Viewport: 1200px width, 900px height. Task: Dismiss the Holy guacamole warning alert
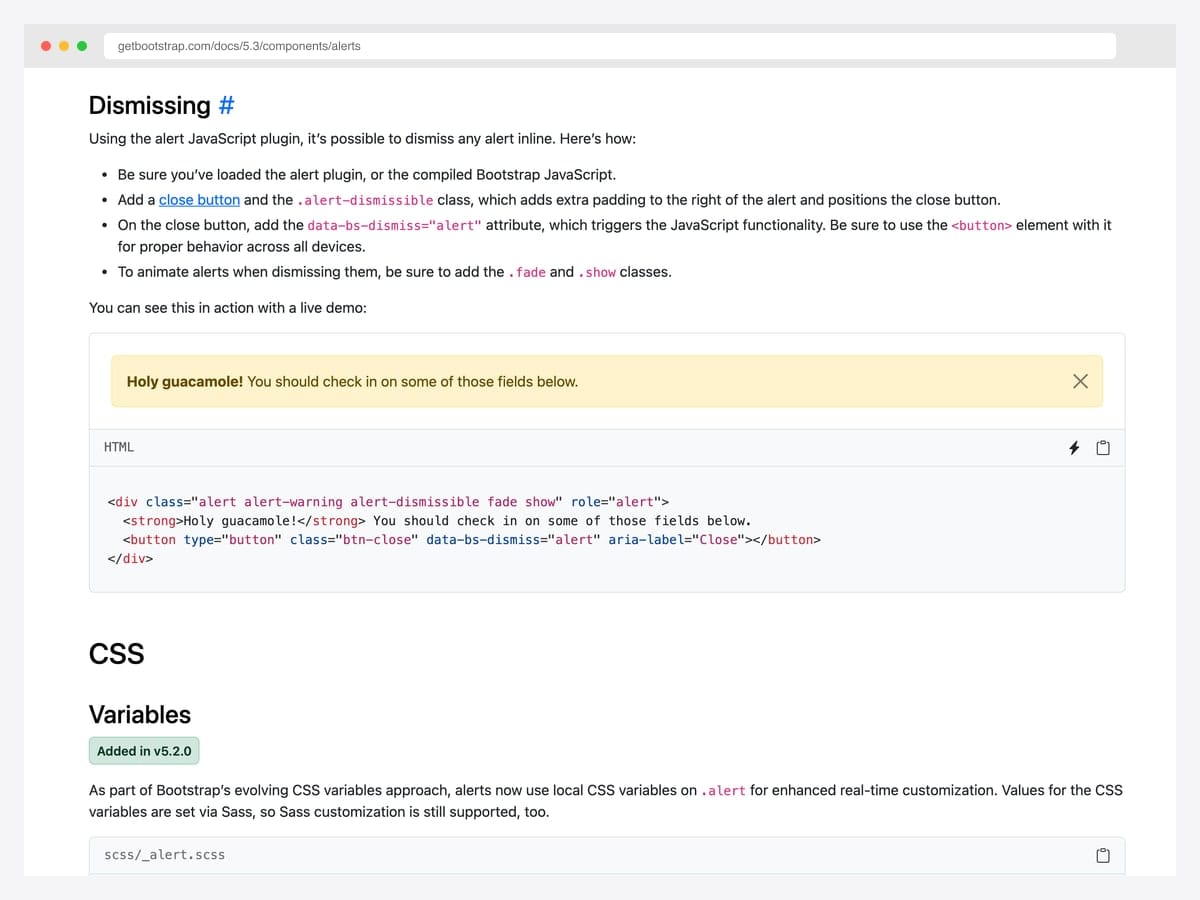[1080, 381]
